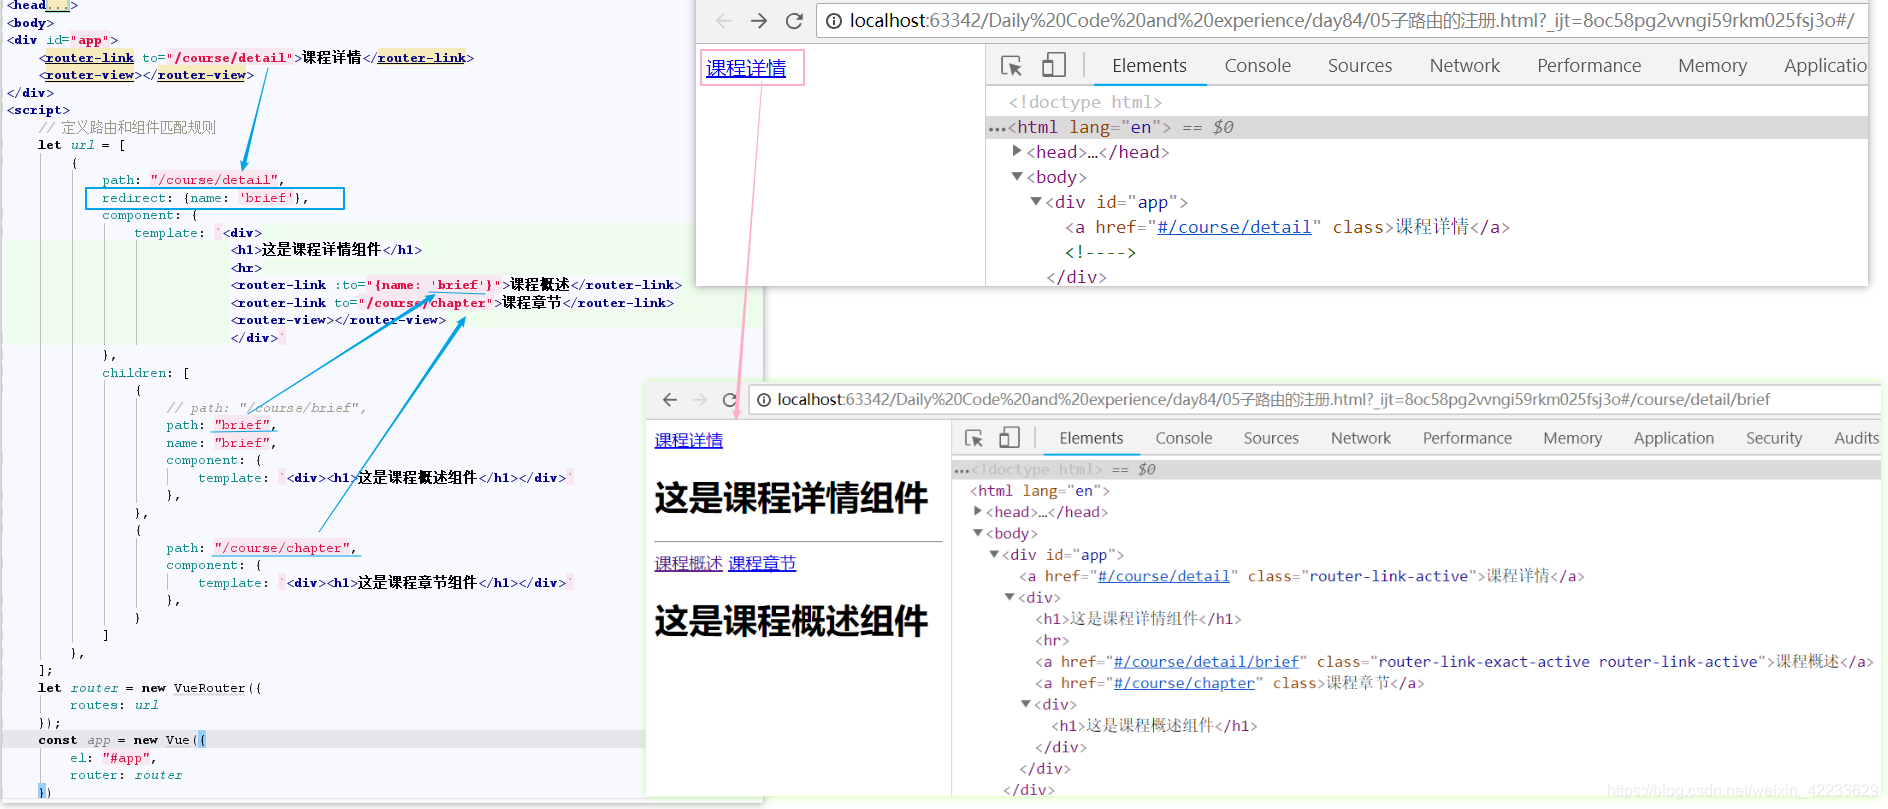Collapse body node in upper DevTools tree
1888x809 pixels.
tap(1017, 176)
